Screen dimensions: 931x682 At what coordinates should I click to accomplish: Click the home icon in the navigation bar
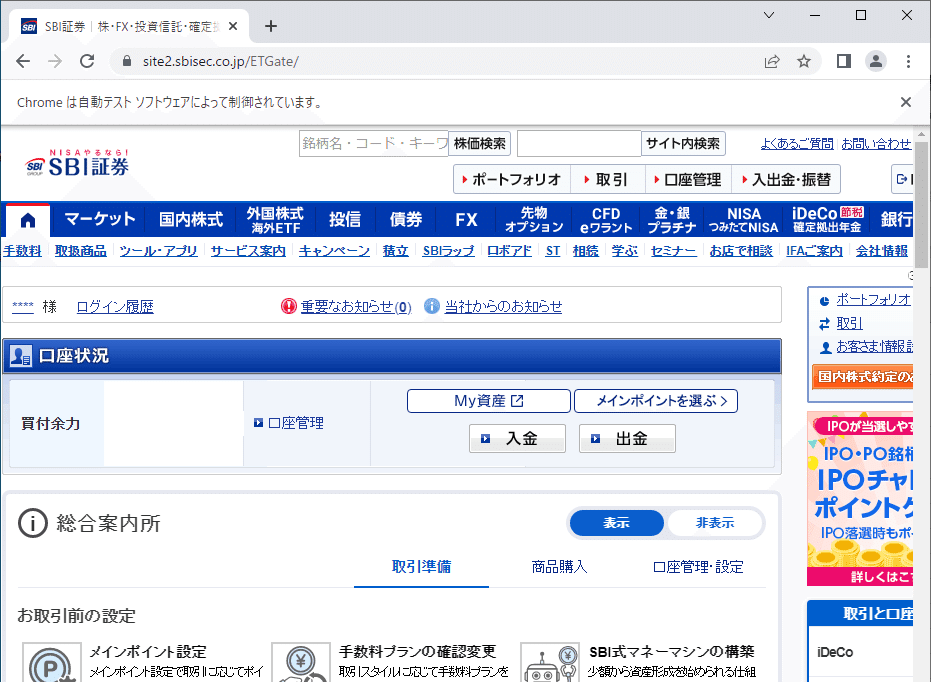click(x=28, y=220)
